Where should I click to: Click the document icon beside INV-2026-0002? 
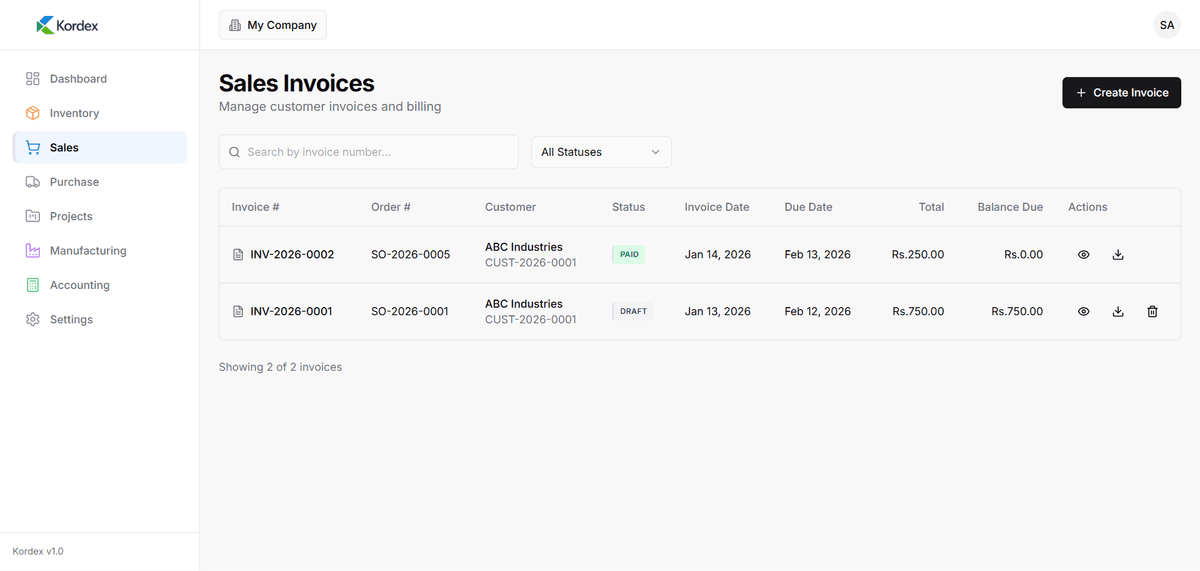click(x=238, y=255)
